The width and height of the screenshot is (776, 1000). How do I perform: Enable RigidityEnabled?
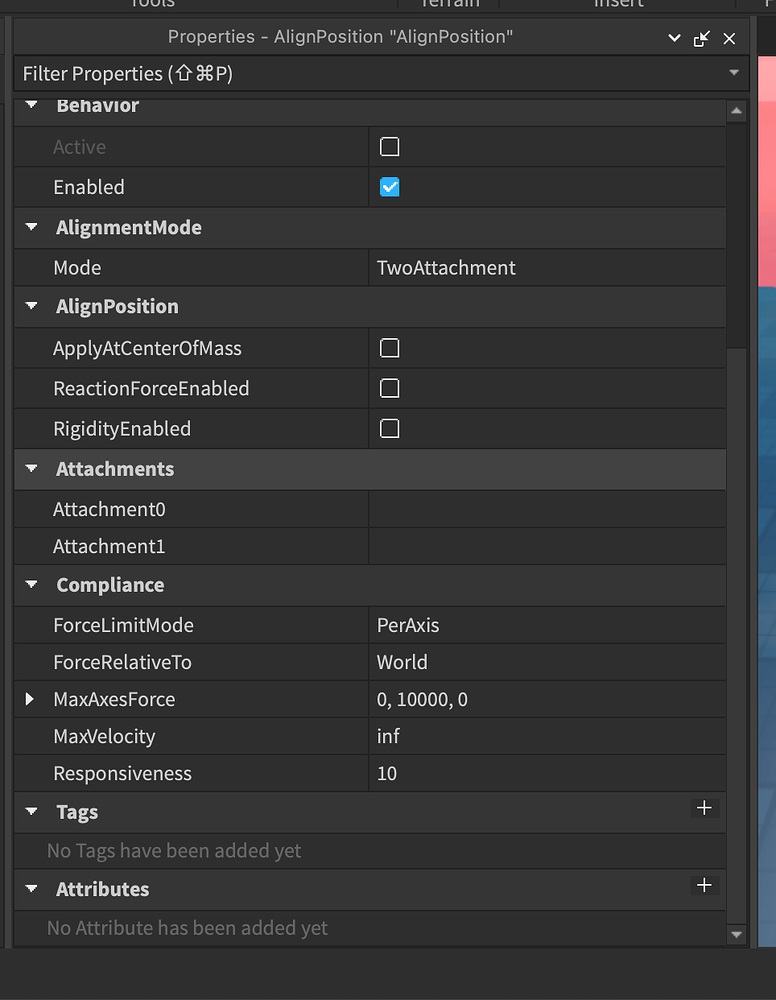tap(389, 428)
